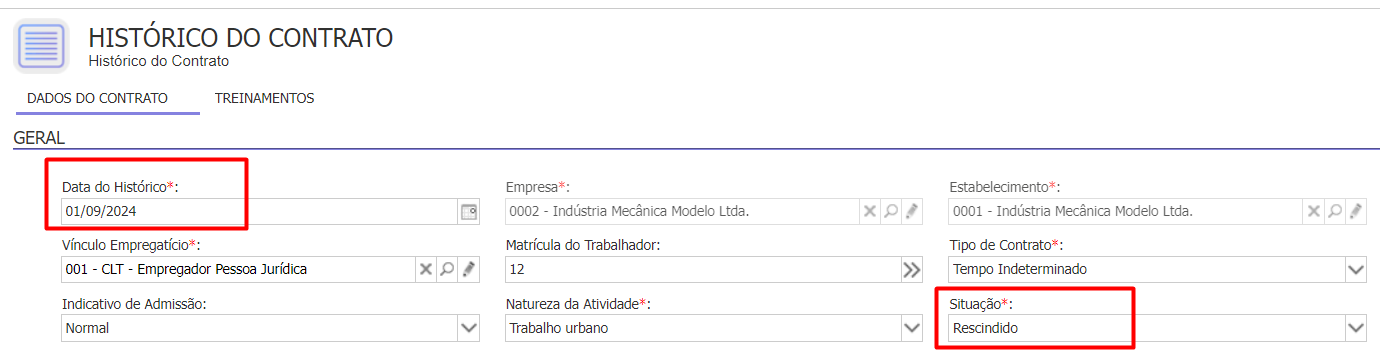The image size is (1380, 362).
Task: Expand the Tipo de Contrato dropdown
Action: (1355, 269)
